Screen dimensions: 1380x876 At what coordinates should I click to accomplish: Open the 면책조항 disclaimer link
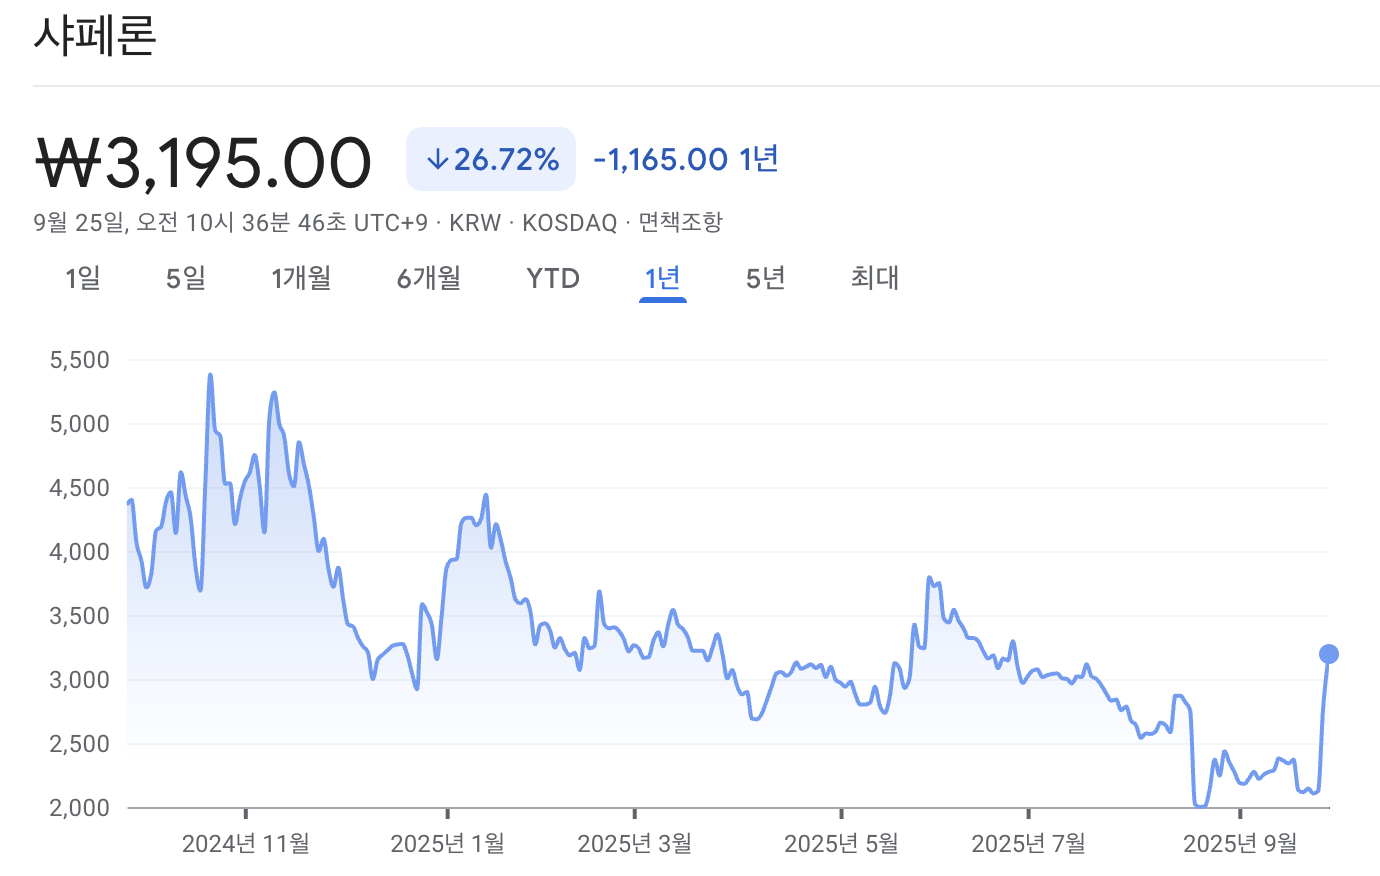[x=679, y=222]
